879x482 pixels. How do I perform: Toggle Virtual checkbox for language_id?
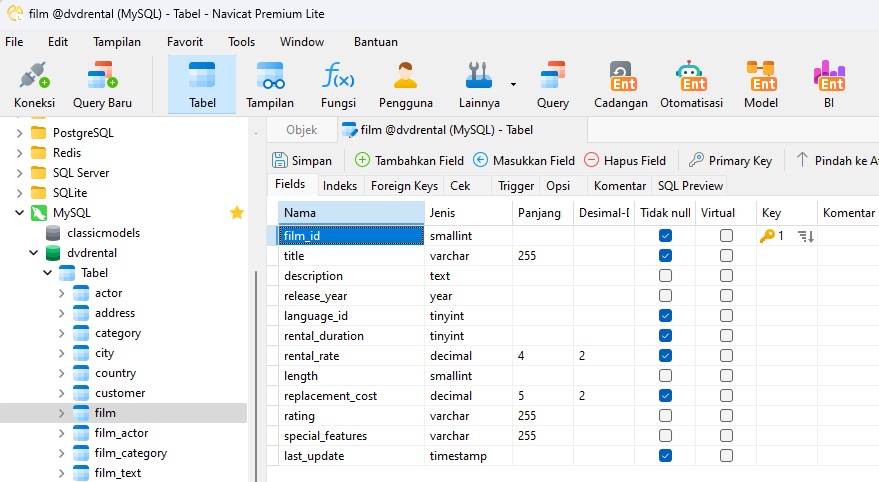pos(727,316)
